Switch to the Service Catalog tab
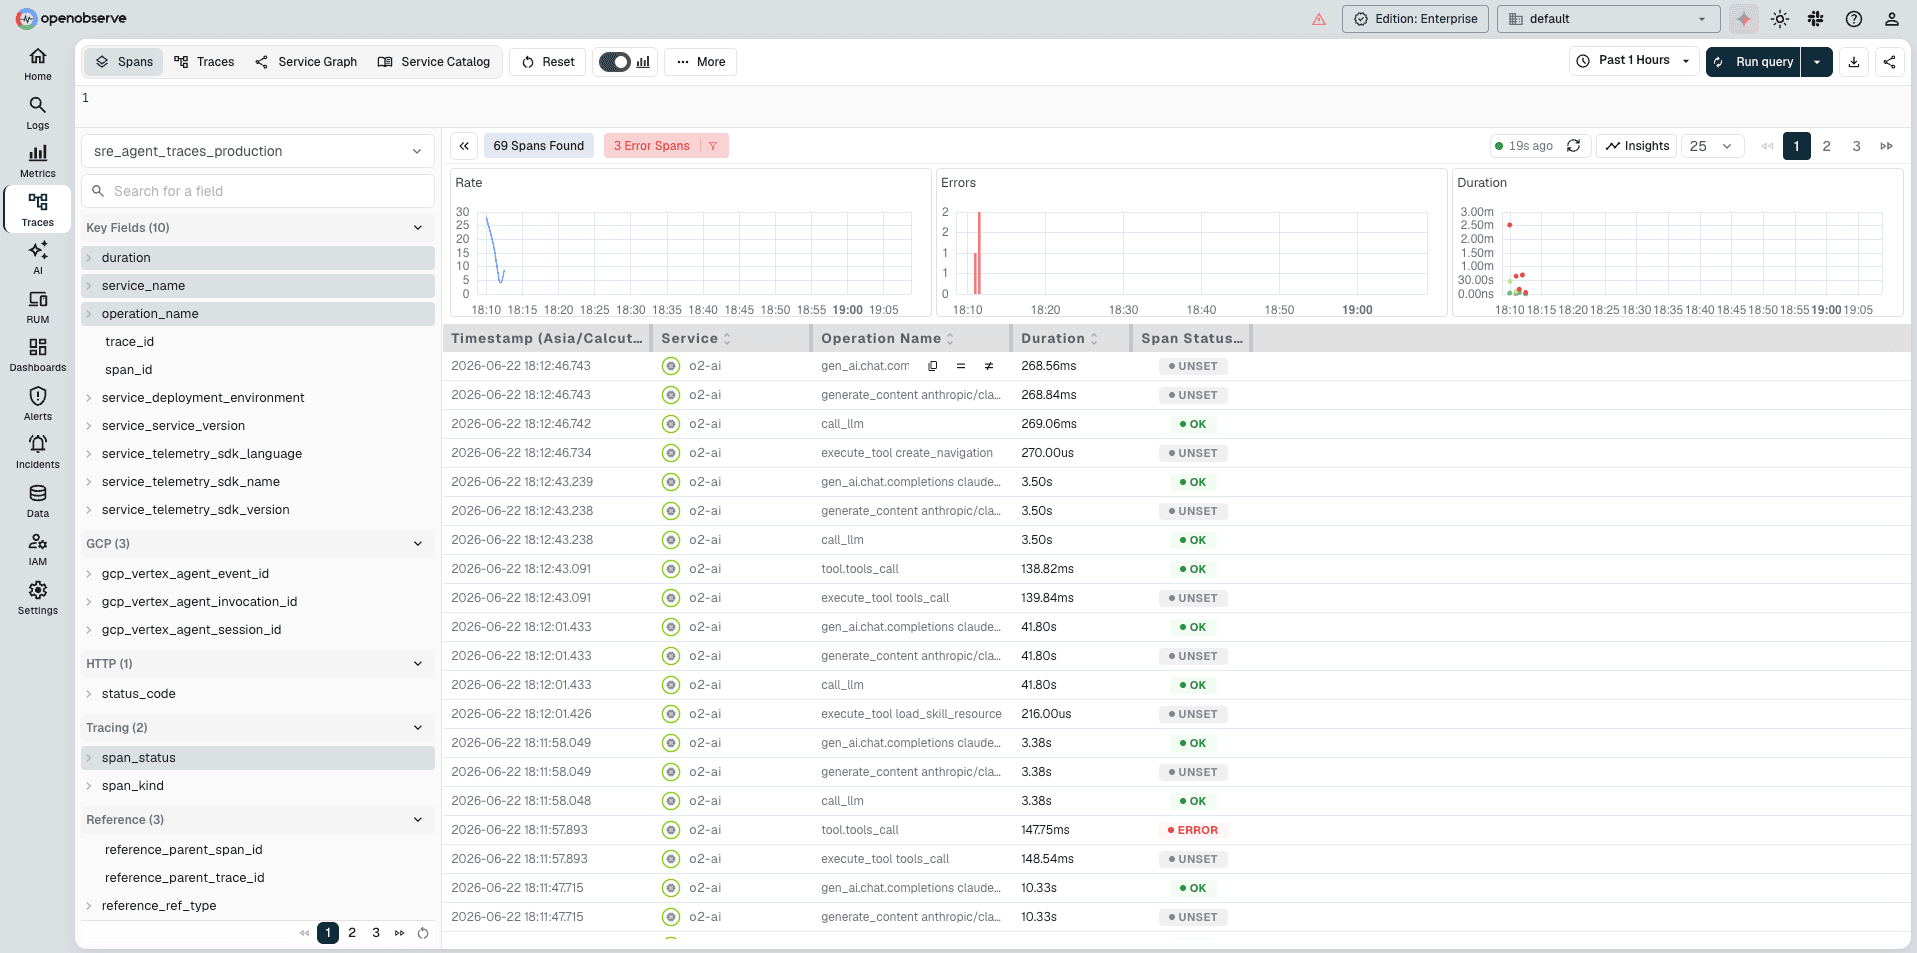 point(434,62)
